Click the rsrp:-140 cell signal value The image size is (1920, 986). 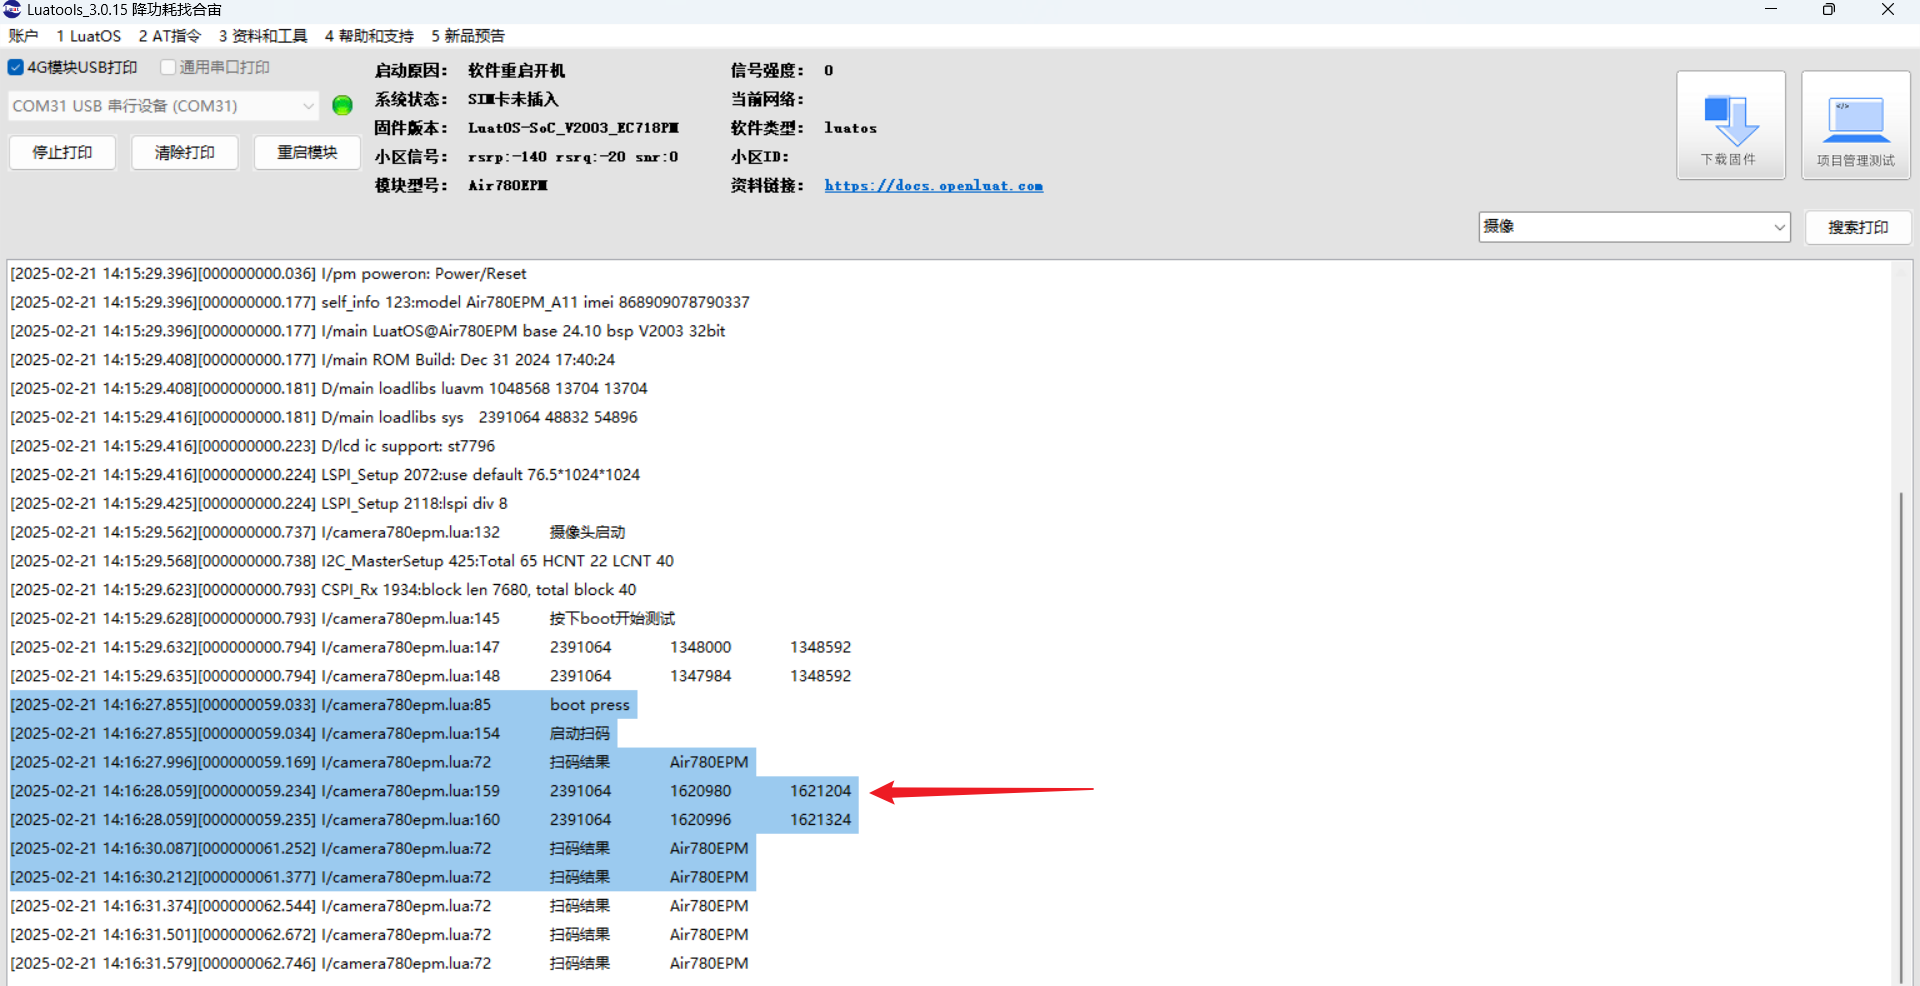pyautogui.click(x=573, y=157)
